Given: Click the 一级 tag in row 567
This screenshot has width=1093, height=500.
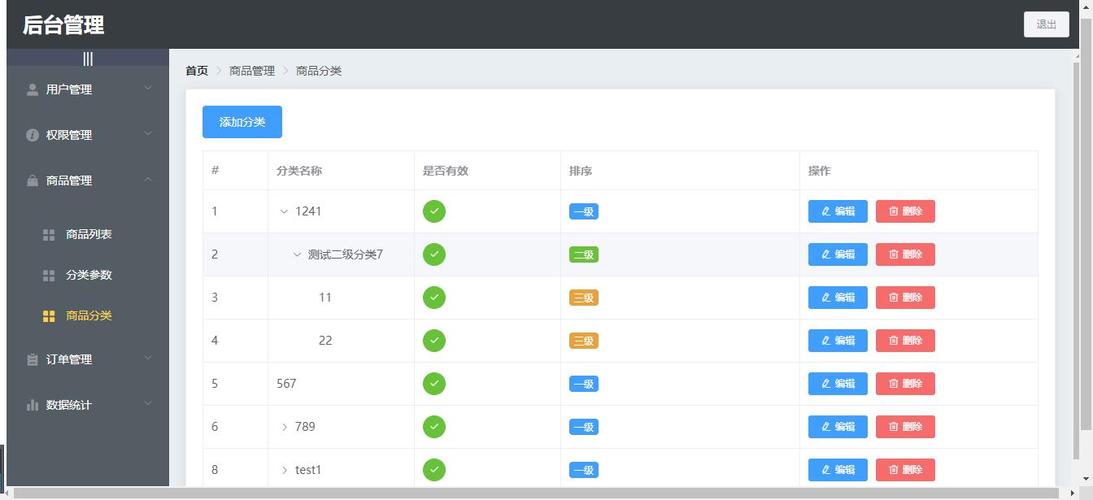Looking at the screenshot, I should [x=583, y=384].
